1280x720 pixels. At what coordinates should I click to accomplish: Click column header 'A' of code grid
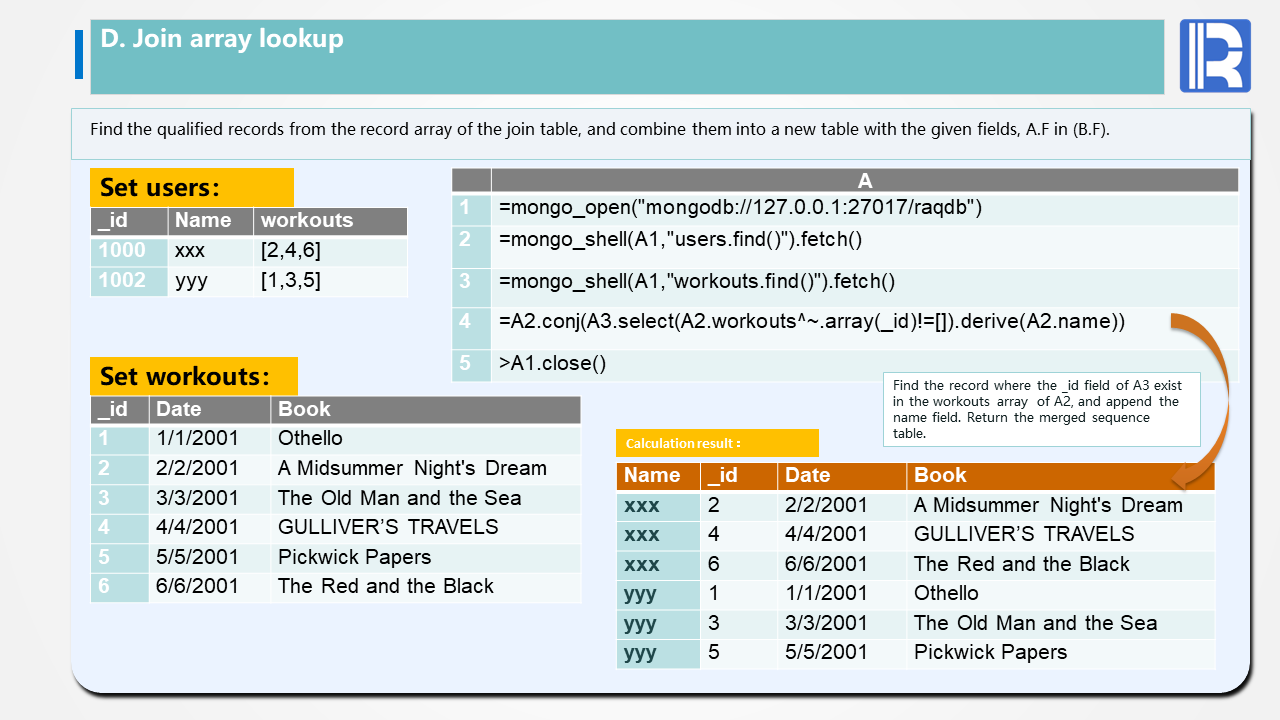click(865, 180)
